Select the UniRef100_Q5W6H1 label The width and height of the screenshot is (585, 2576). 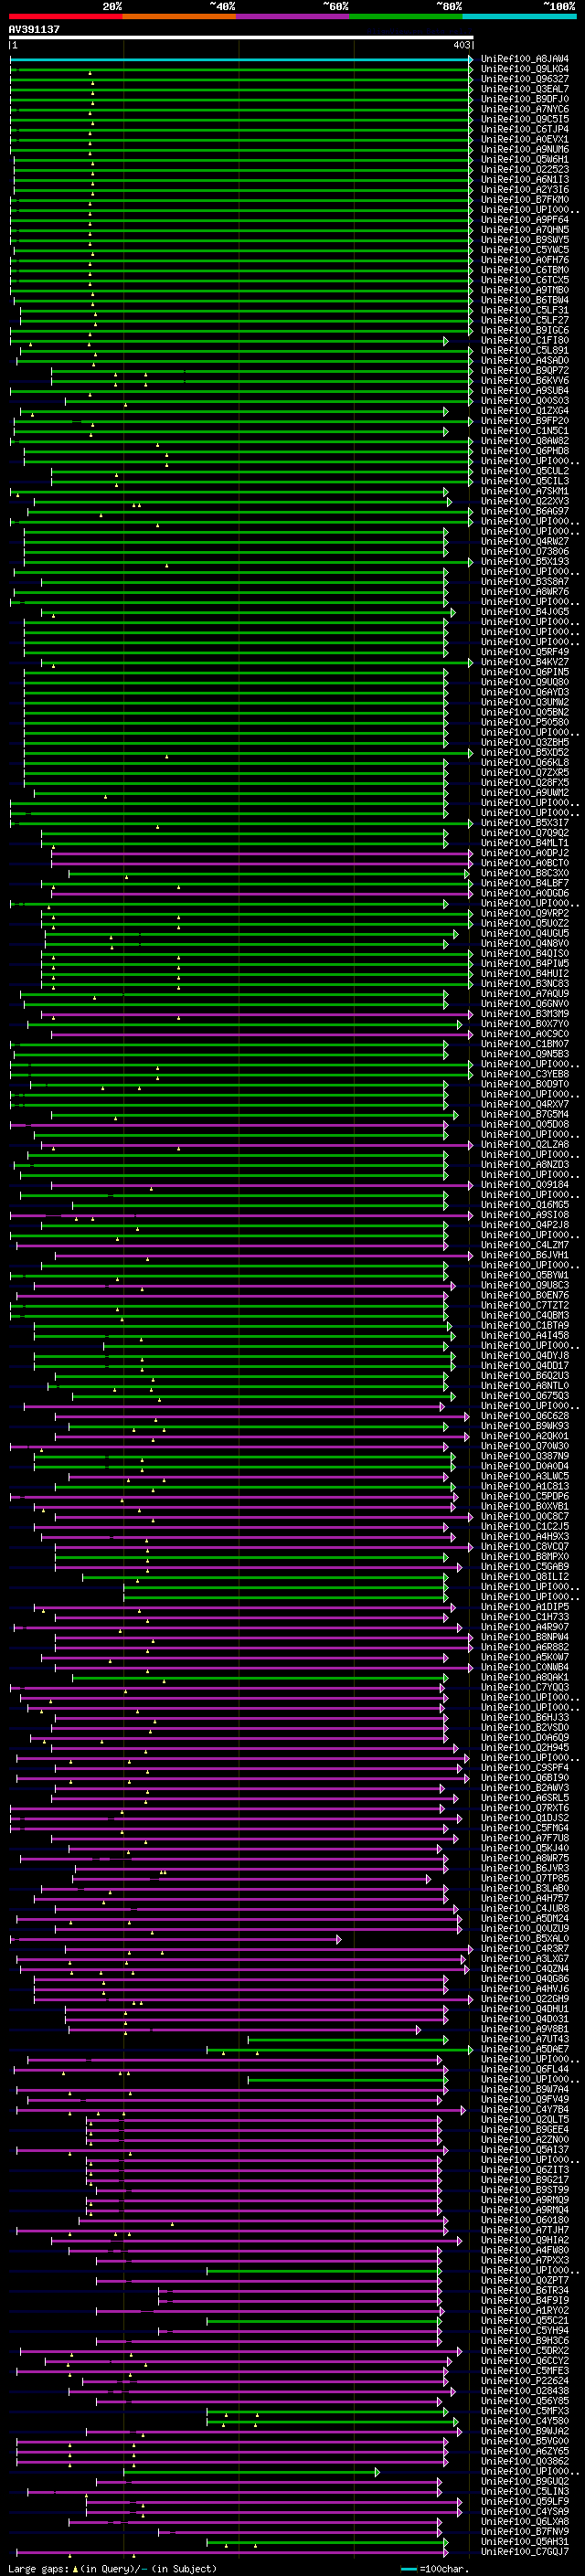525,159
